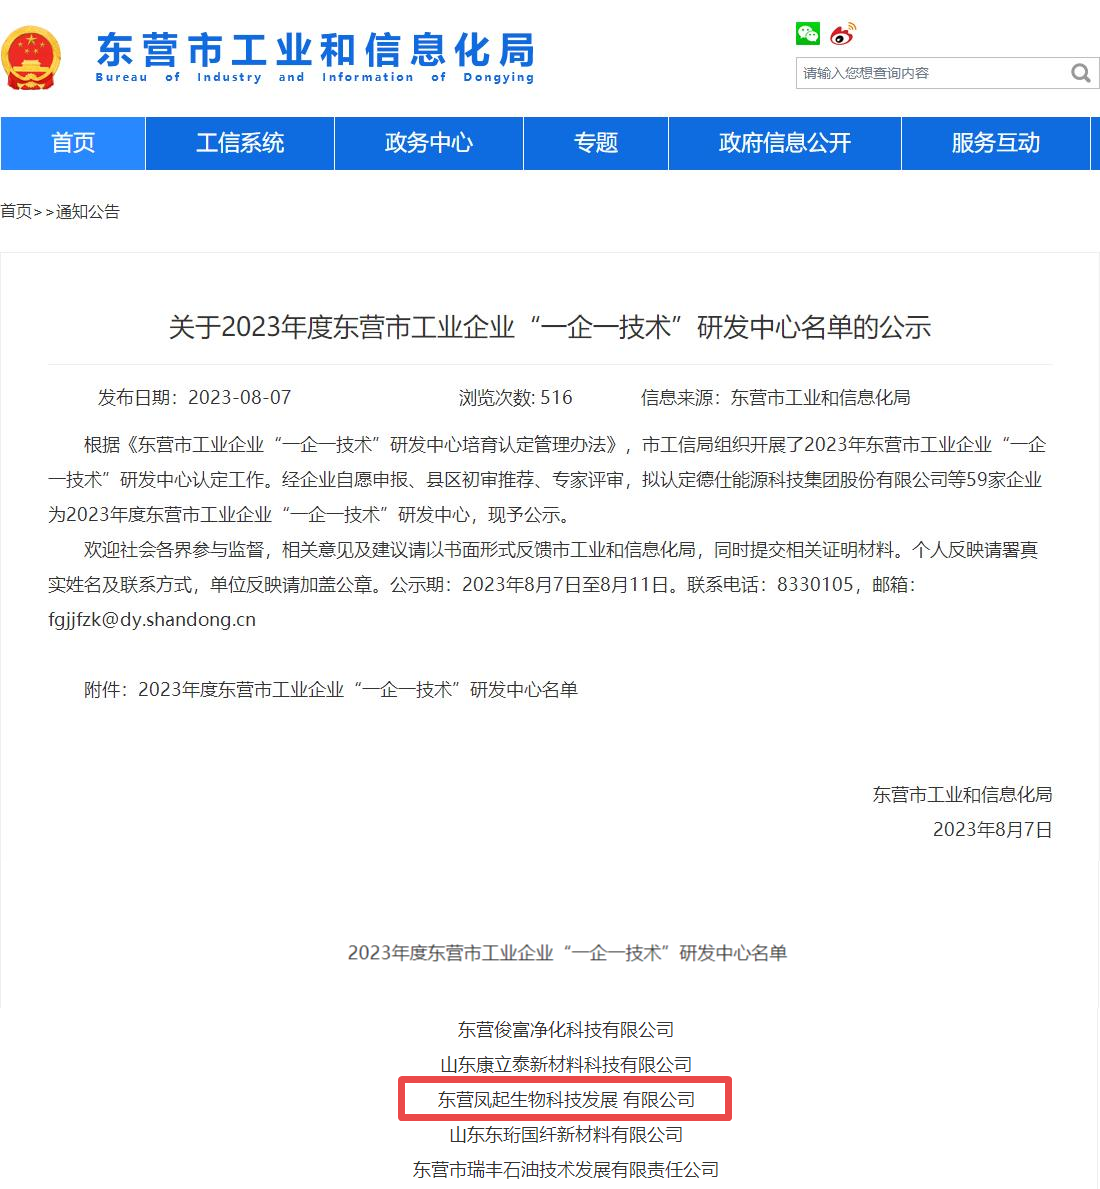Select highlighted 东营凤起生物科技发展 有限公司 entry
The image size is (1100, 1189).
566,1100
